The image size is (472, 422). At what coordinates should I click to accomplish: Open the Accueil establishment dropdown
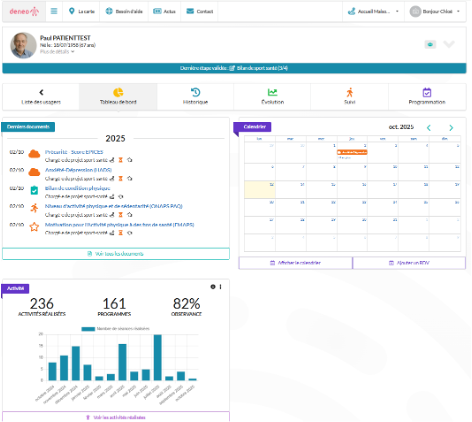click(x=373, y=11)
